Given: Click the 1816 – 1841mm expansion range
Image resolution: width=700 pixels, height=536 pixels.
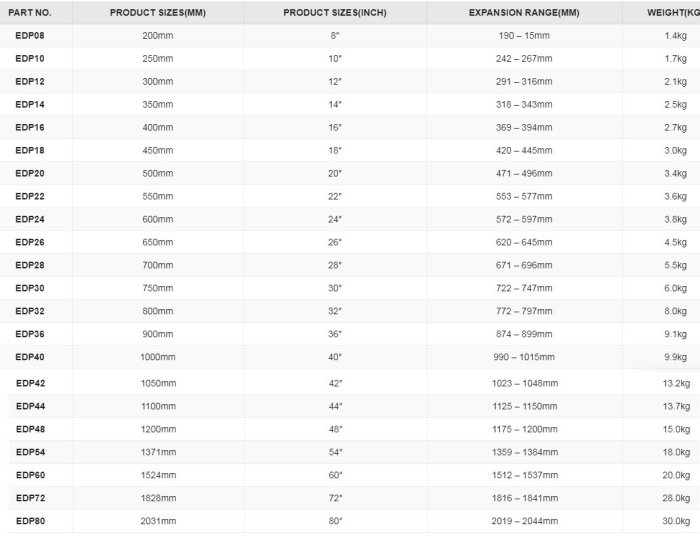Looking at the screenshot, I should point(524,498).
